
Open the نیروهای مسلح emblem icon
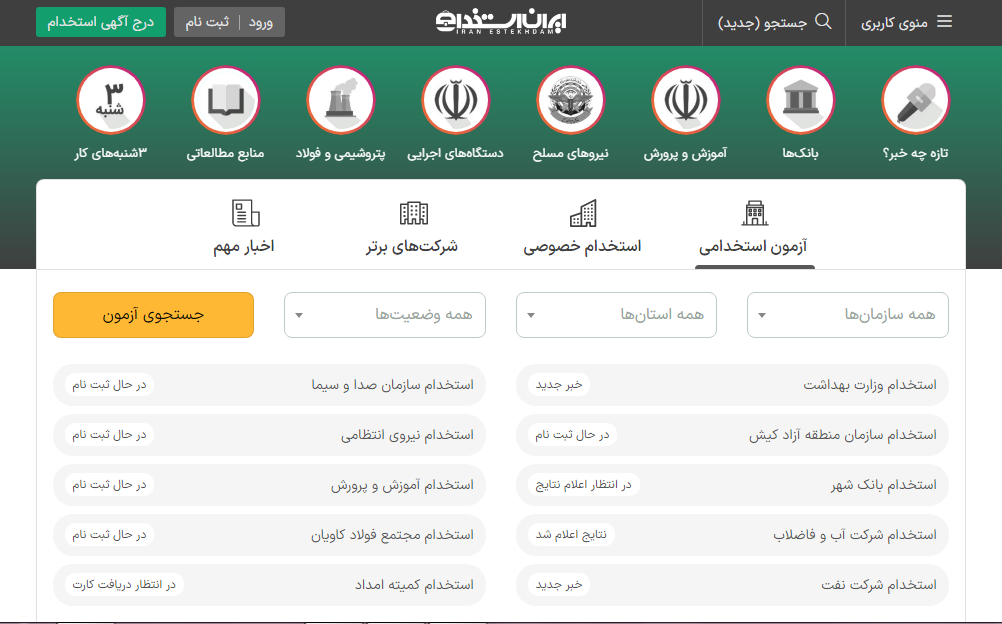pyautogui.click(x=570, y=100)
